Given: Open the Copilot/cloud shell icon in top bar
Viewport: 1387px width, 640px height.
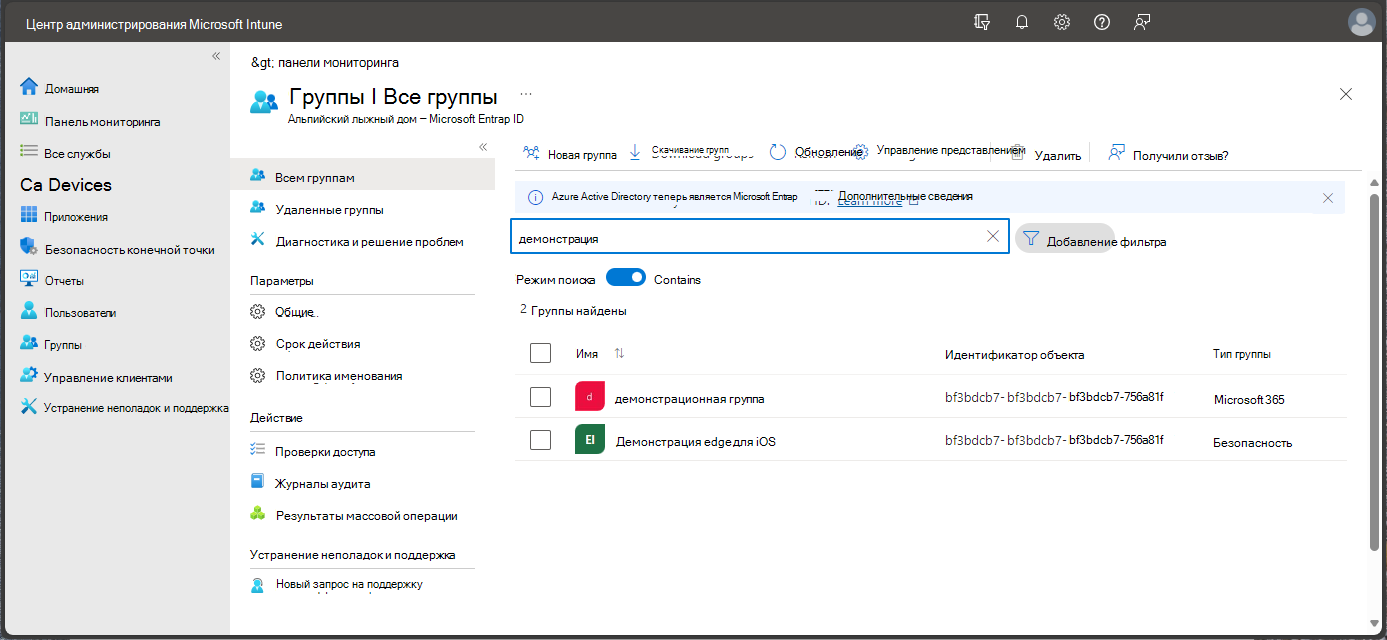Looking at the screenshot, I should [x=981, y=22].
